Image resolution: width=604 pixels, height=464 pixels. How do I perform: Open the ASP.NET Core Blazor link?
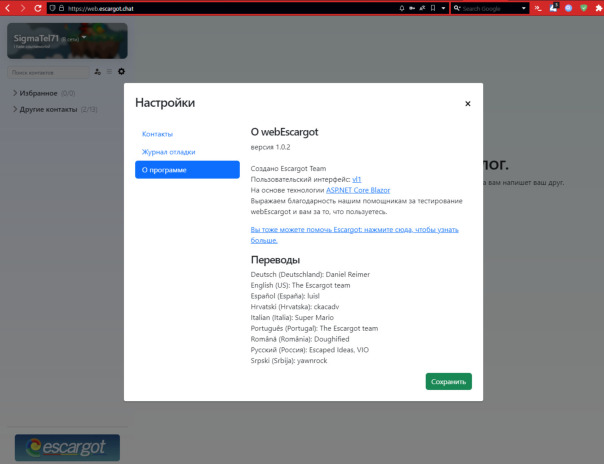[x=358, y=190]
